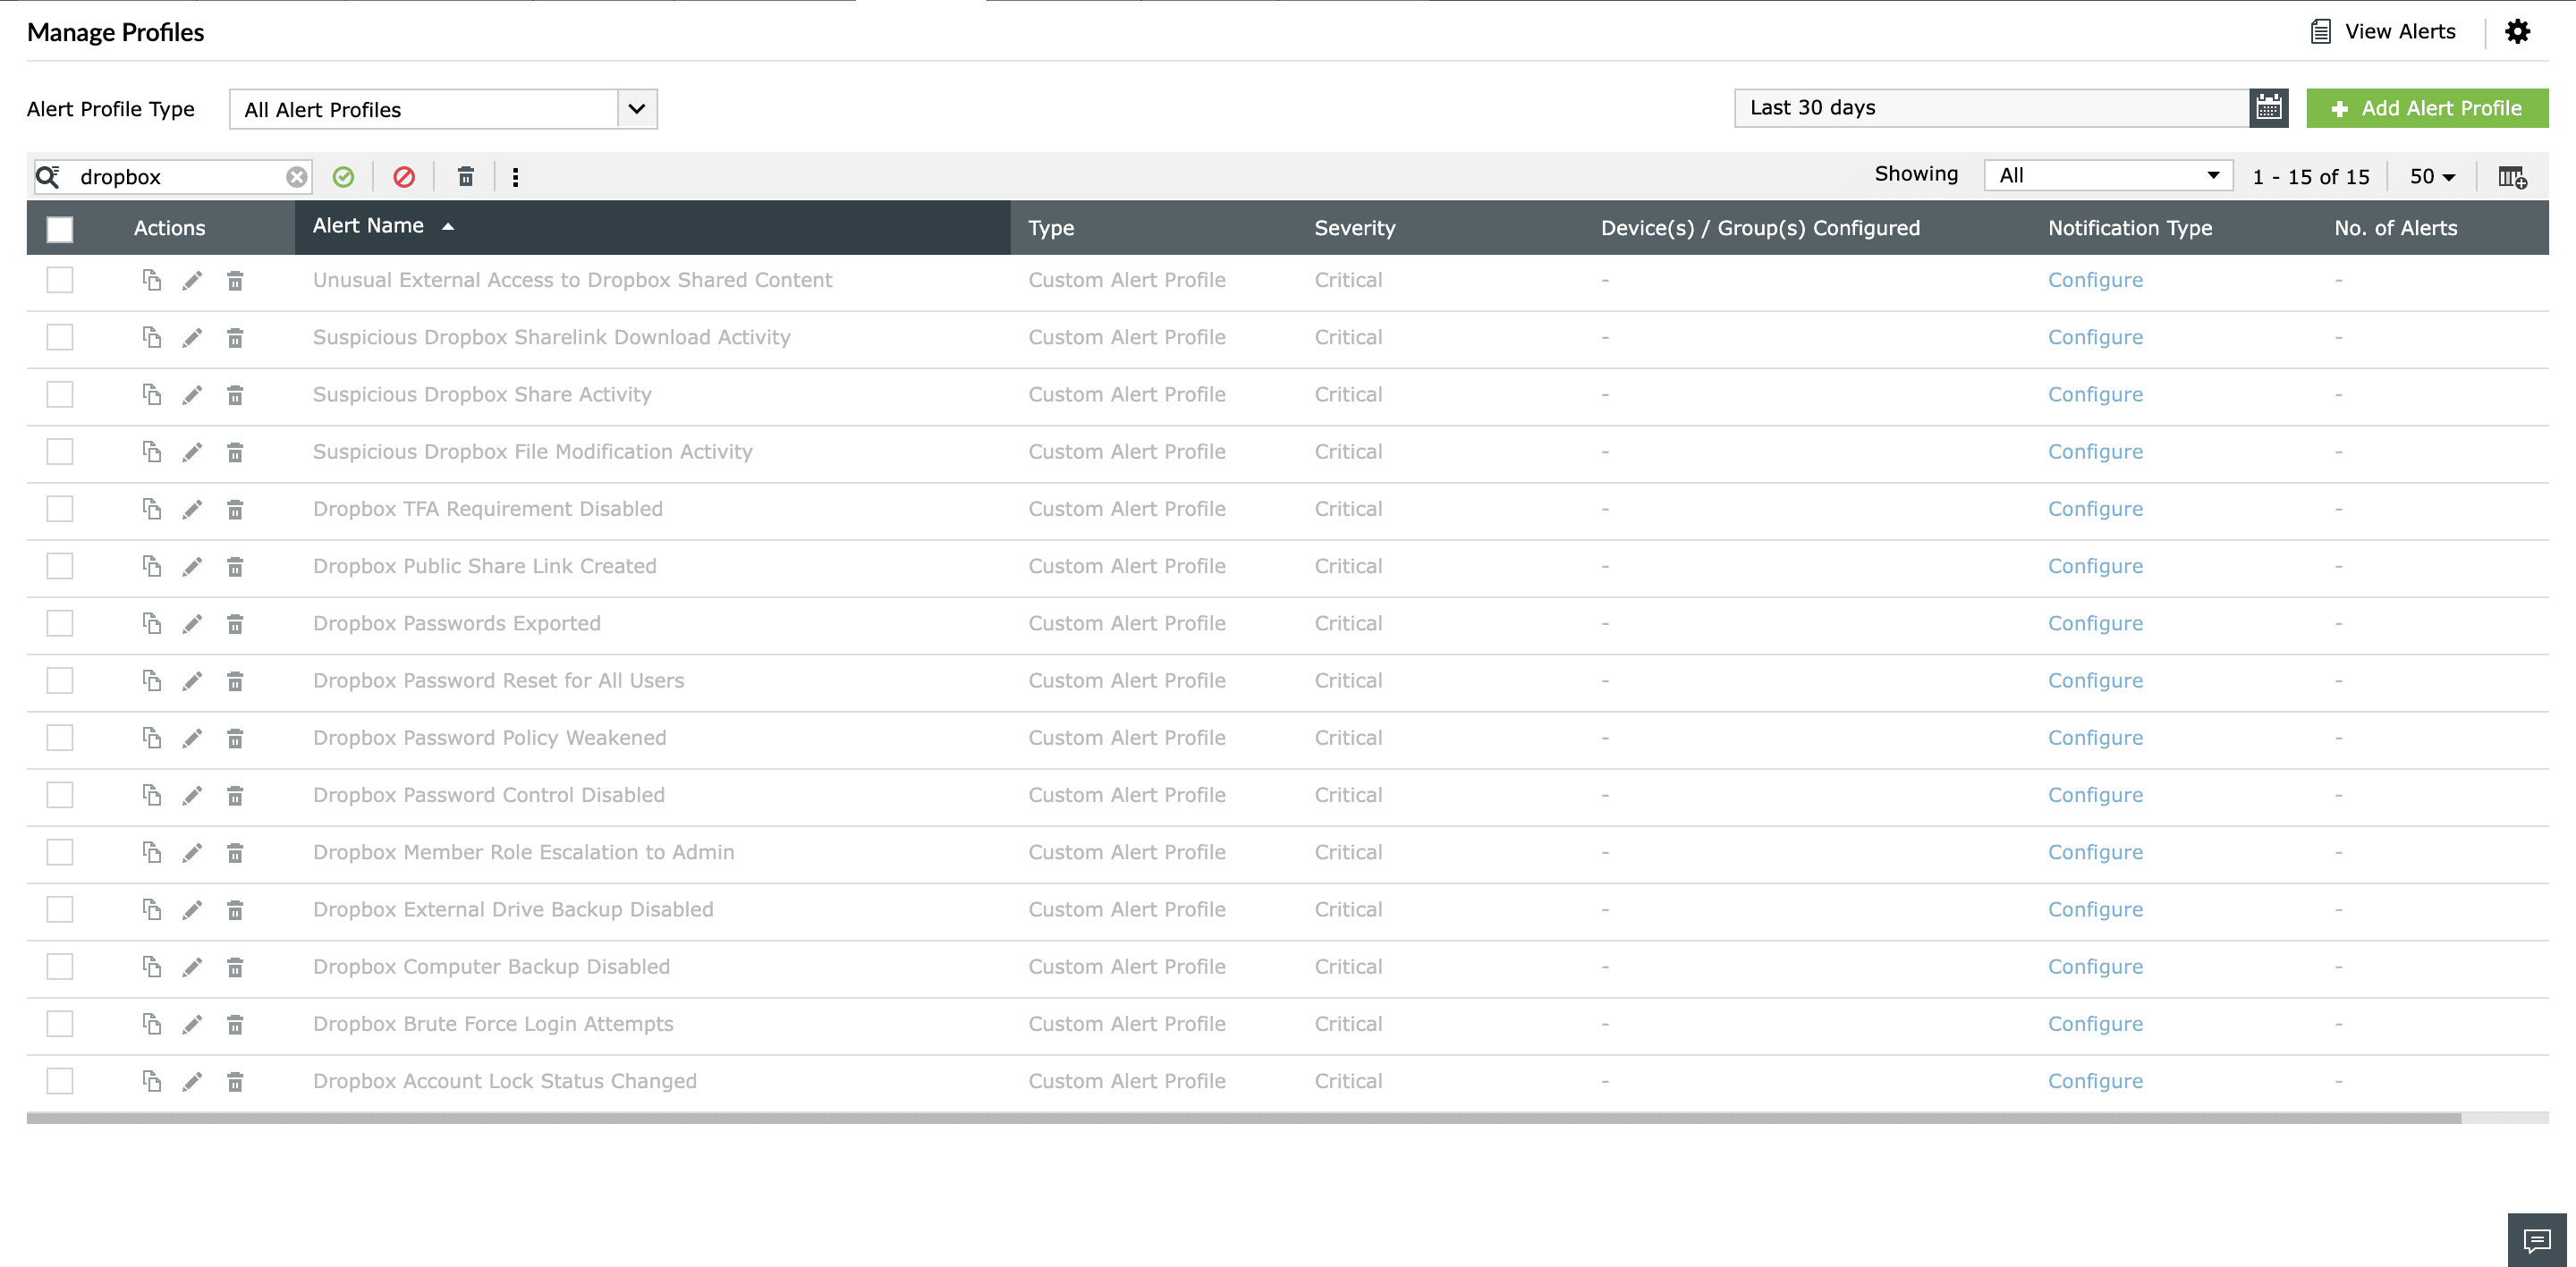Toggle the select-all checkbox in header
2576x1267 pixels.
coord(60,229)
